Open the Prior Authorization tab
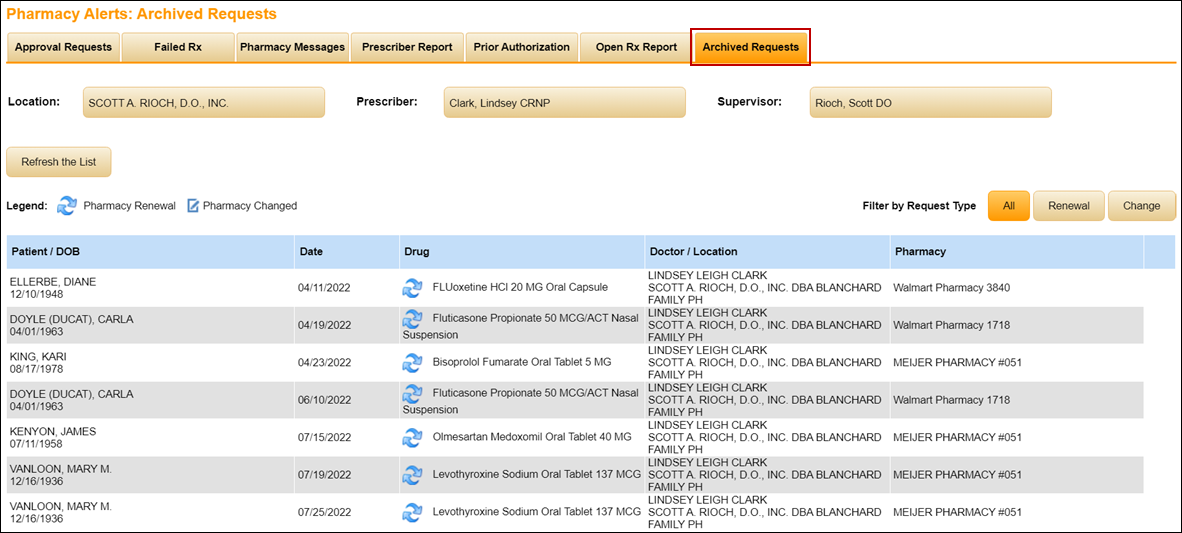Viewport: 1182px width, 533px height. pos(521,47)
